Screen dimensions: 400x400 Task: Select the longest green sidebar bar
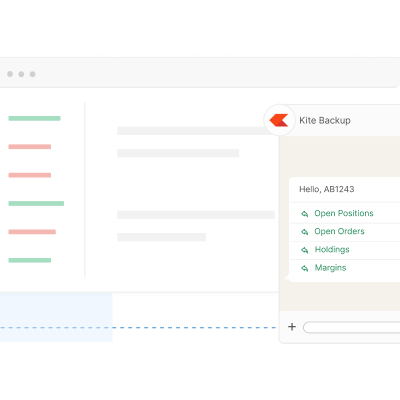36,203
